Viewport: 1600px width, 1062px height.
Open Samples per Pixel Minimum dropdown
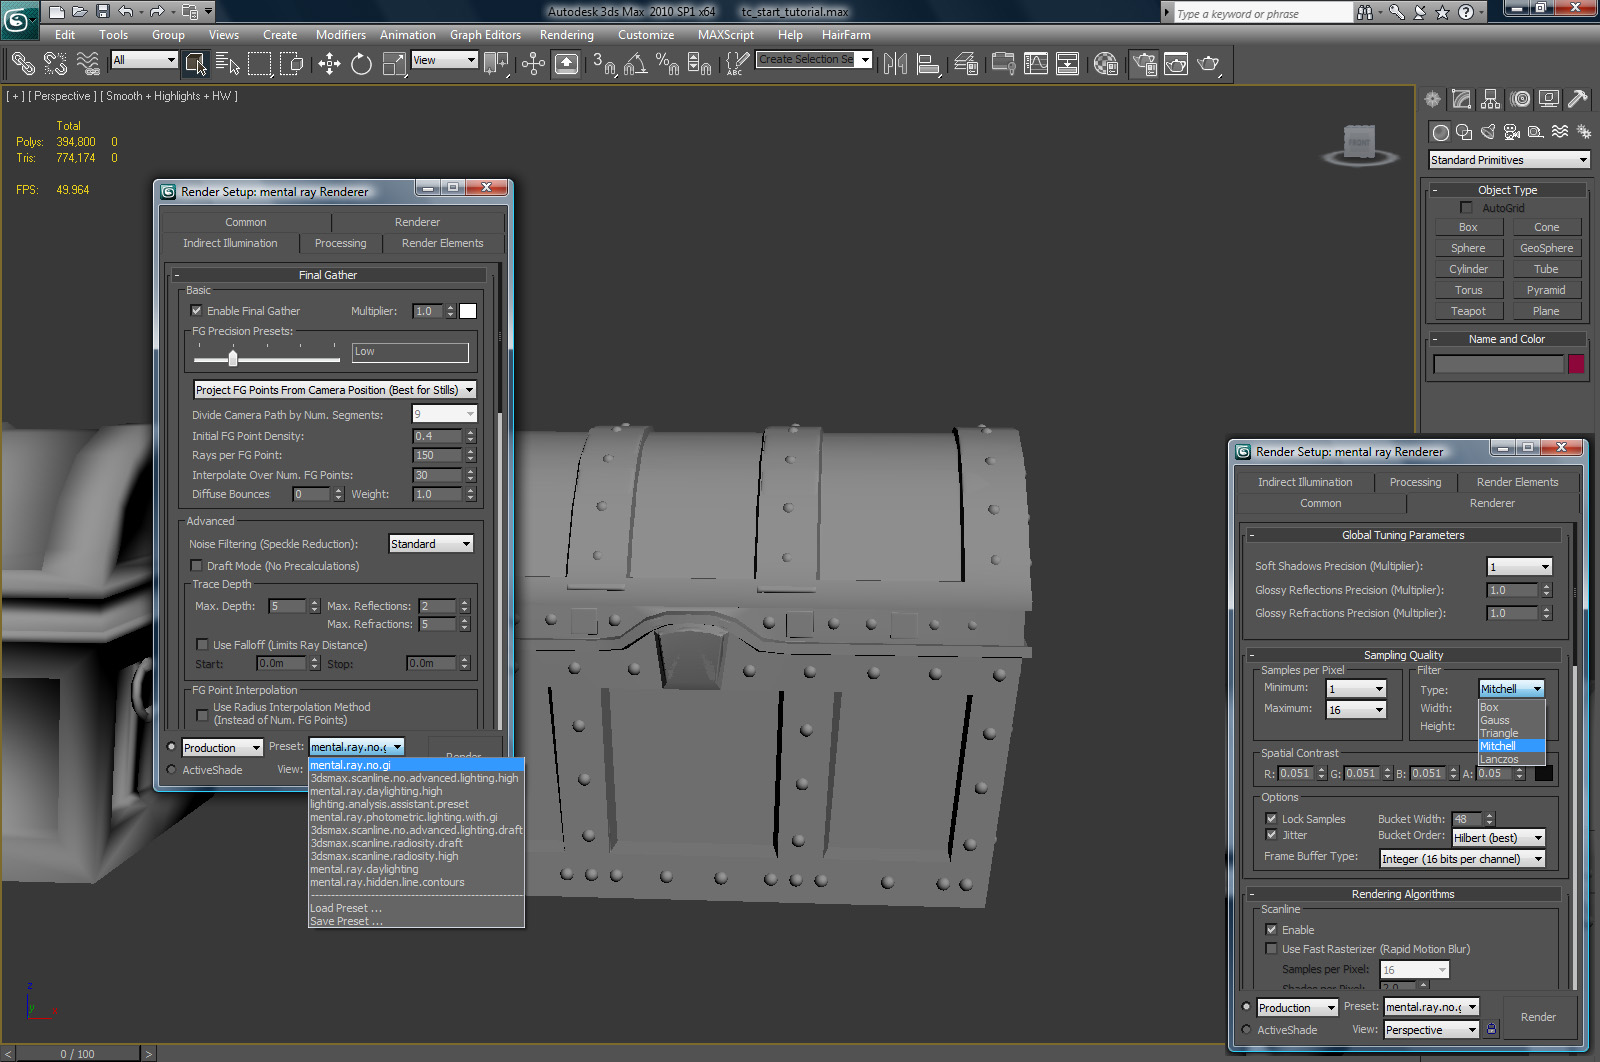1356,689
